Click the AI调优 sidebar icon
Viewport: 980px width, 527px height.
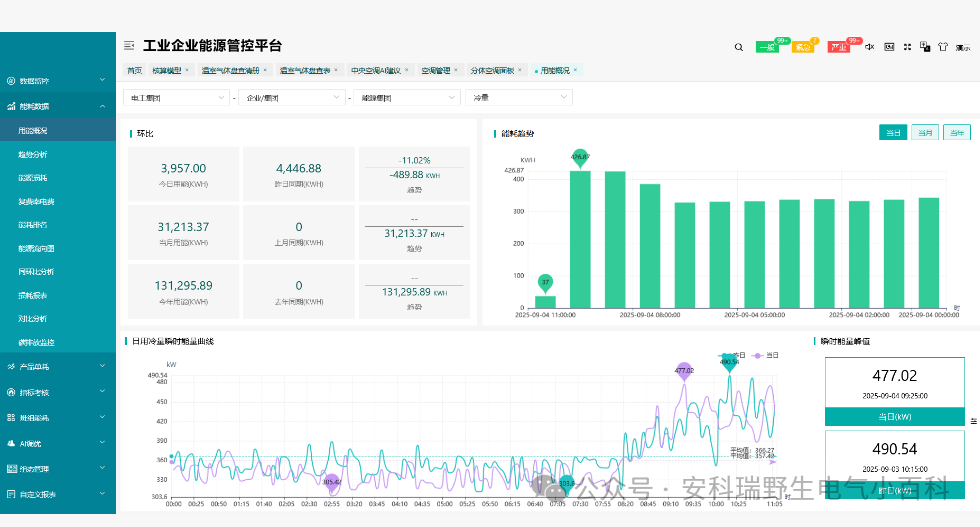[x=11, y=443]
